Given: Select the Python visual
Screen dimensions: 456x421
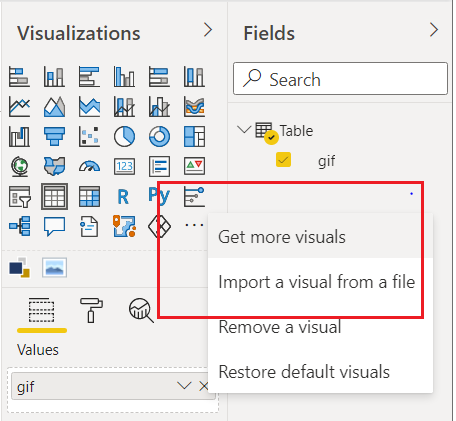Looking at the screenshot, I should pyautogui.click(x=159, y=196).
